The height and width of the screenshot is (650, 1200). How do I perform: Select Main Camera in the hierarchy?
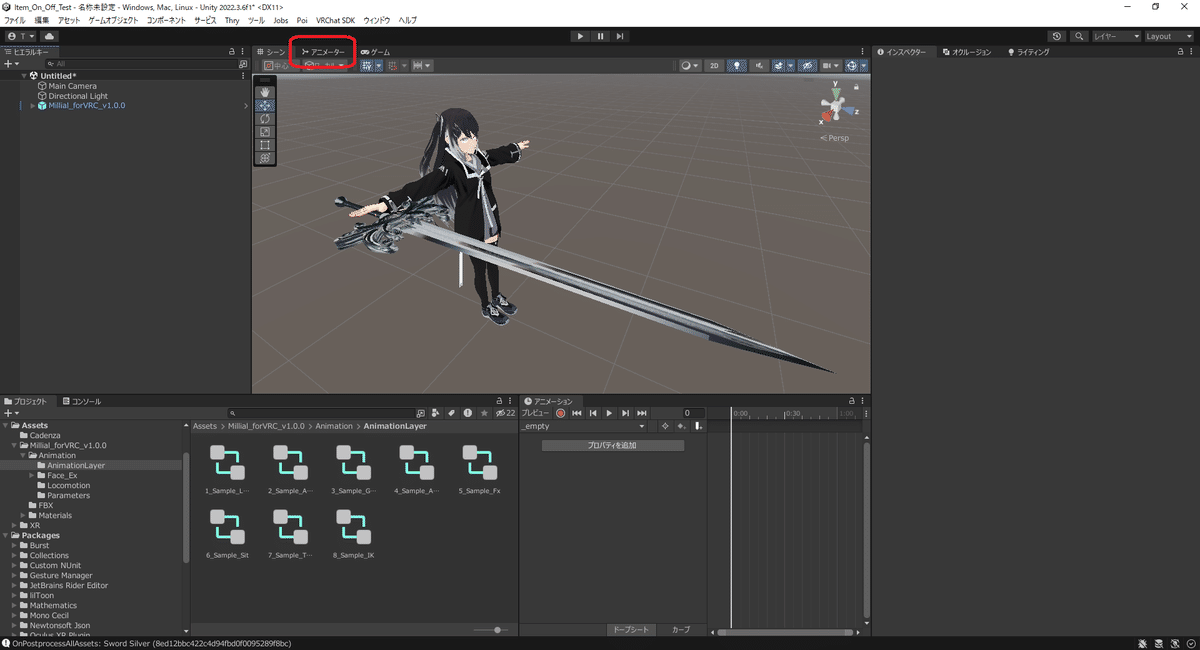(72, 86)
